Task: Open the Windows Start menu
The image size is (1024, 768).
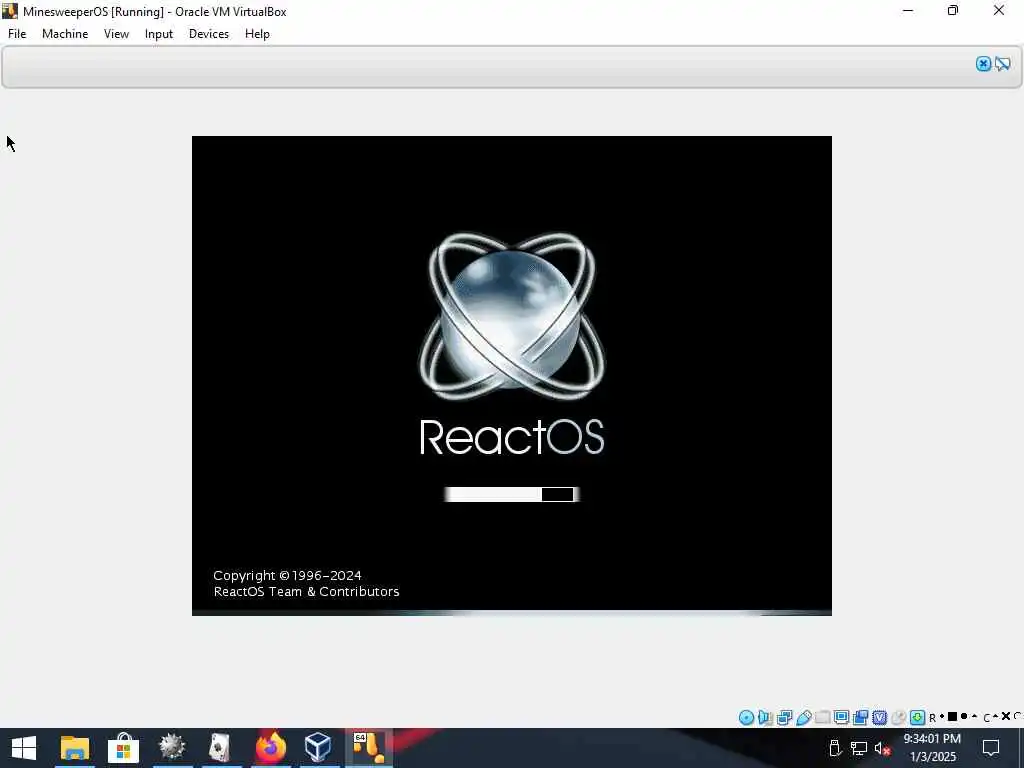Action: coord(24,748)
